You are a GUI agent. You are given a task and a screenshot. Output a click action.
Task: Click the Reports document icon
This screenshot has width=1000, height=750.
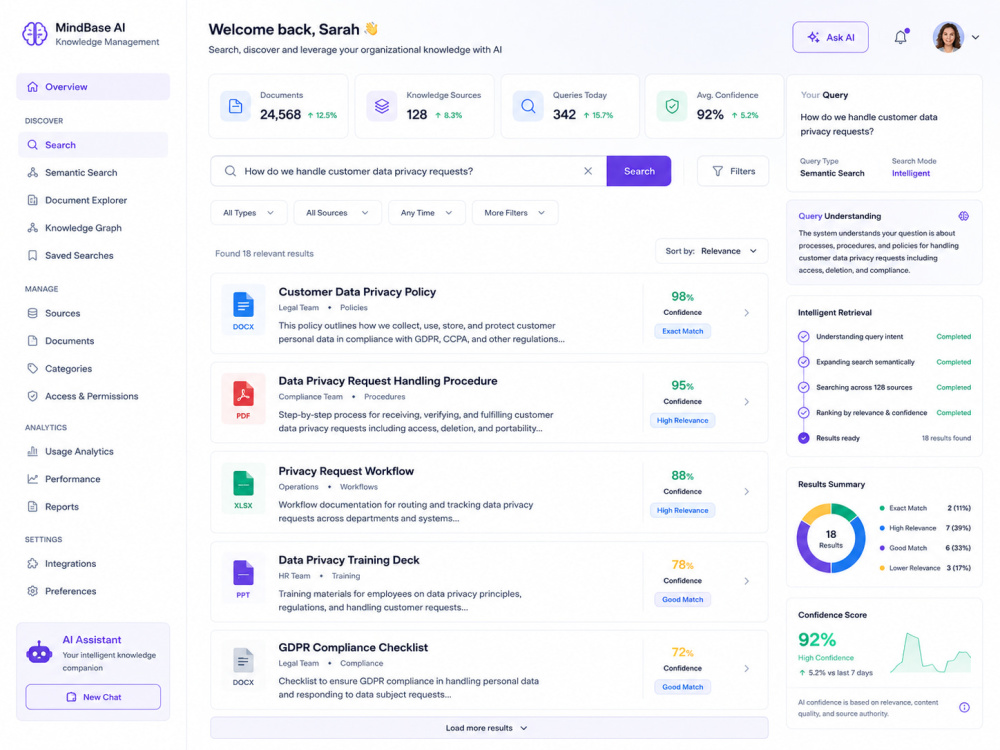point(33,506)
